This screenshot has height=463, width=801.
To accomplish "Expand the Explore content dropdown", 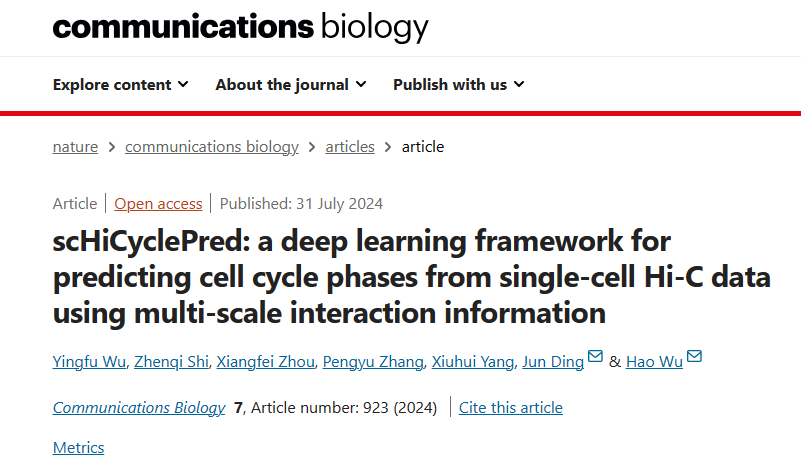I will (x=120, y=84).
